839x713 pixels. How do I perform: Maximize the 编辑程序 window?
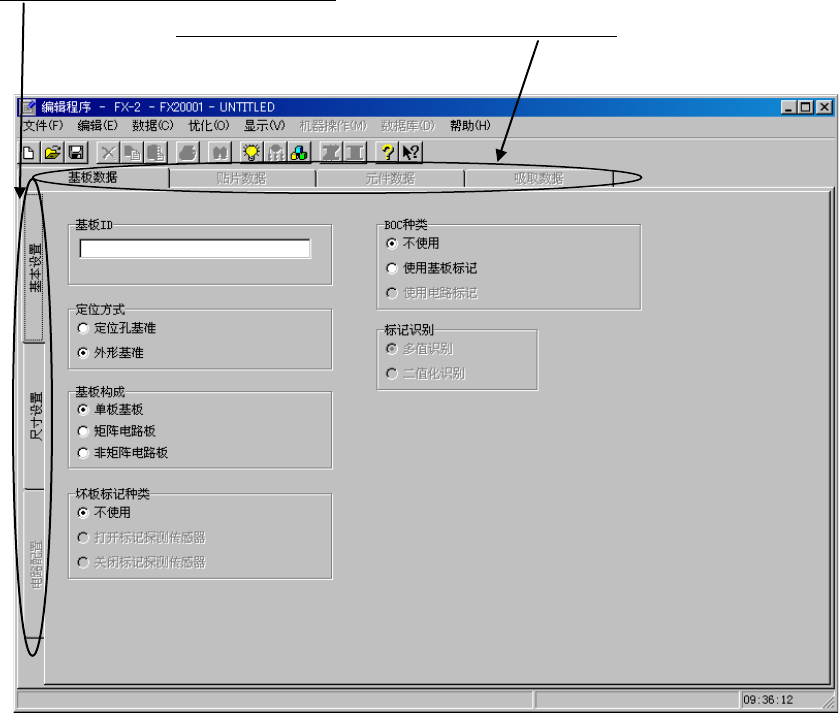(x=805, y=107)
